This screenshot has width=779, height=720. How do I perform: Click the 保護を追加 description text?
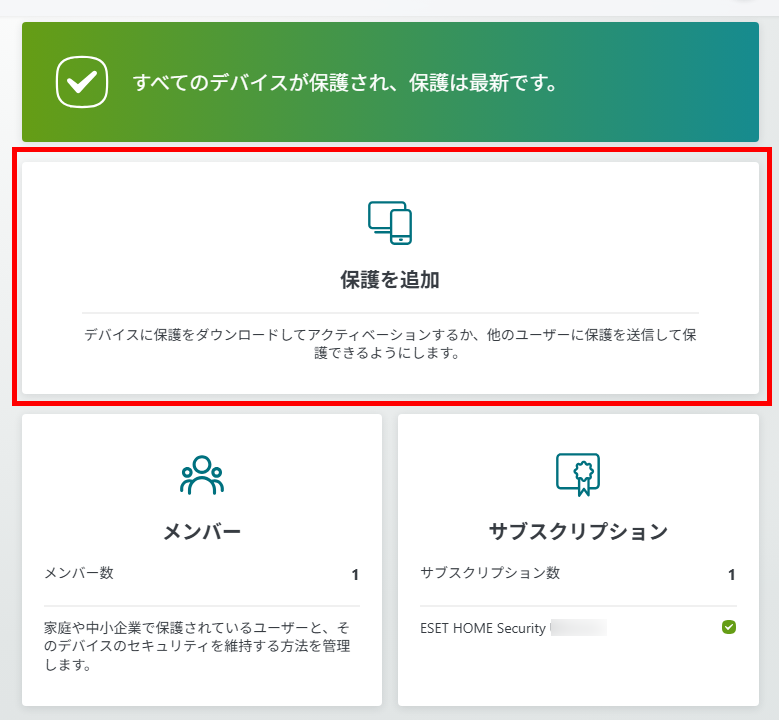390,343
